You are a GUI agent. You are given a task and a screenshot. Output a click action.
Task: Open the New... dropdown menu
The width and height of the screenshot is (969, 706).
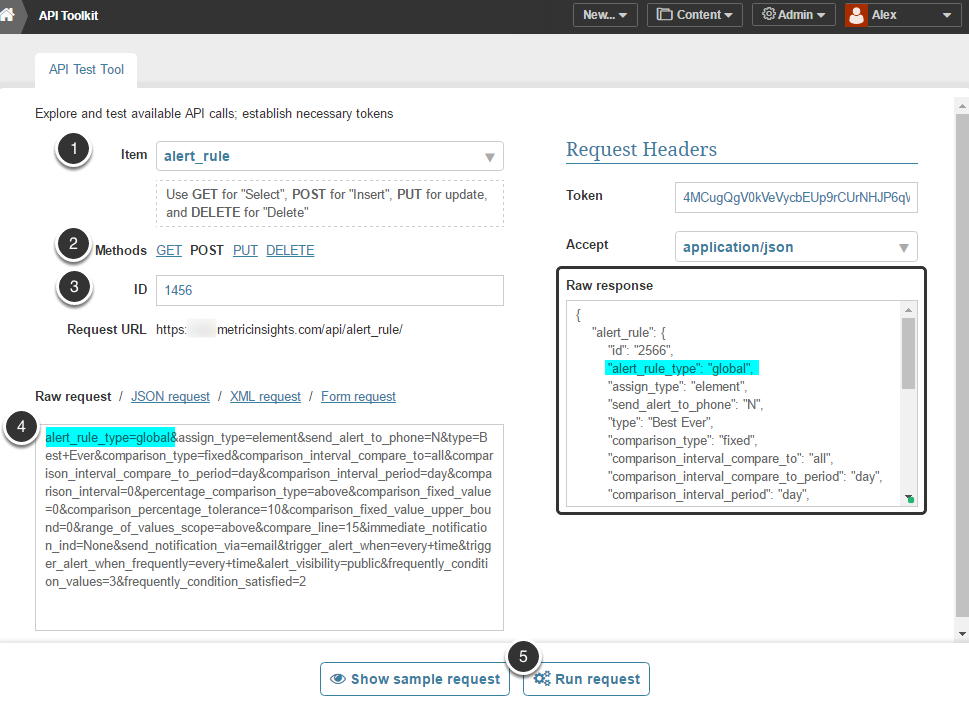click(604, 15)
